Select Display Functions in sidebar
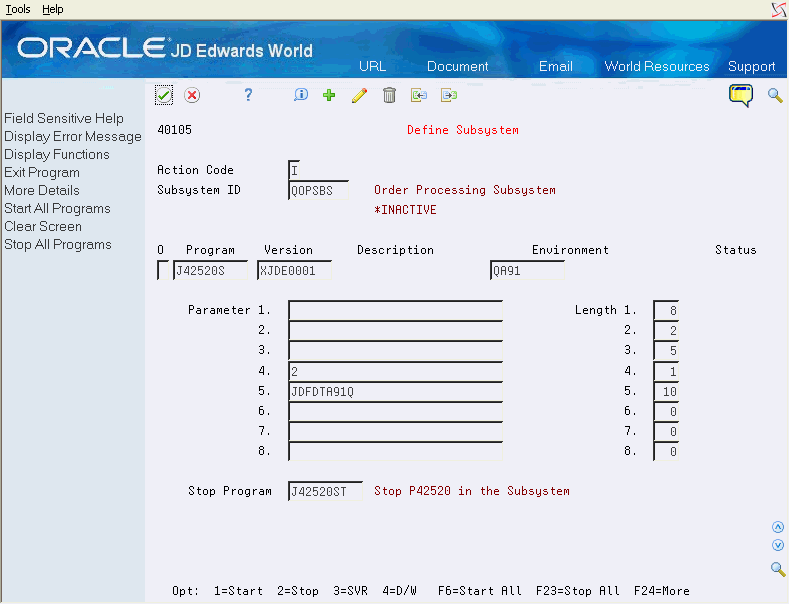This screenshot has width=789, height=604. (57, 155)
